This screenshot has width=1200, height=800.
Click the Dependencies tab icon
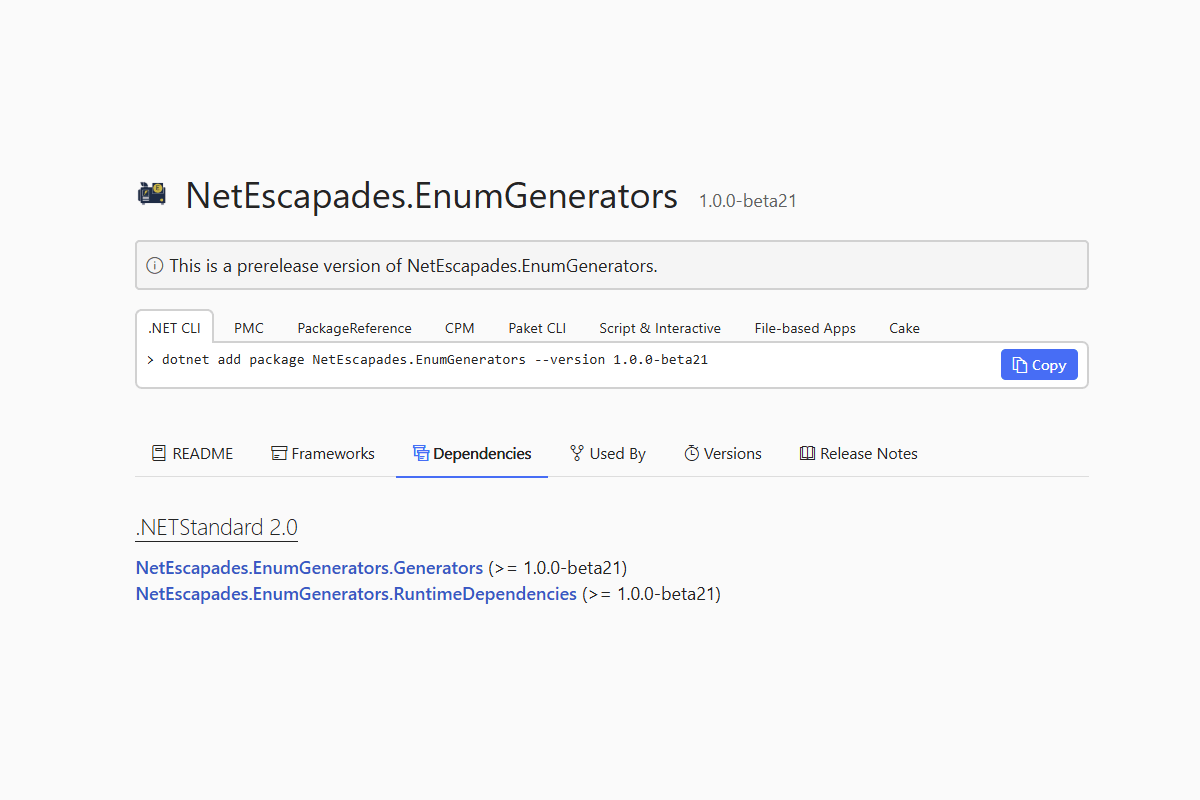[x=421, y=454]
